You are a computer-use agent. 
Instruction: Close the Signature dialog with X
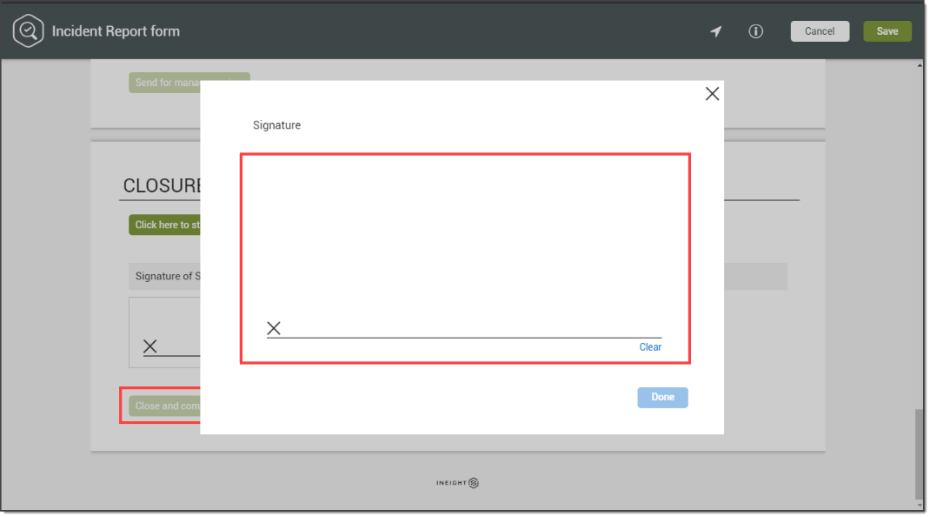712,94
